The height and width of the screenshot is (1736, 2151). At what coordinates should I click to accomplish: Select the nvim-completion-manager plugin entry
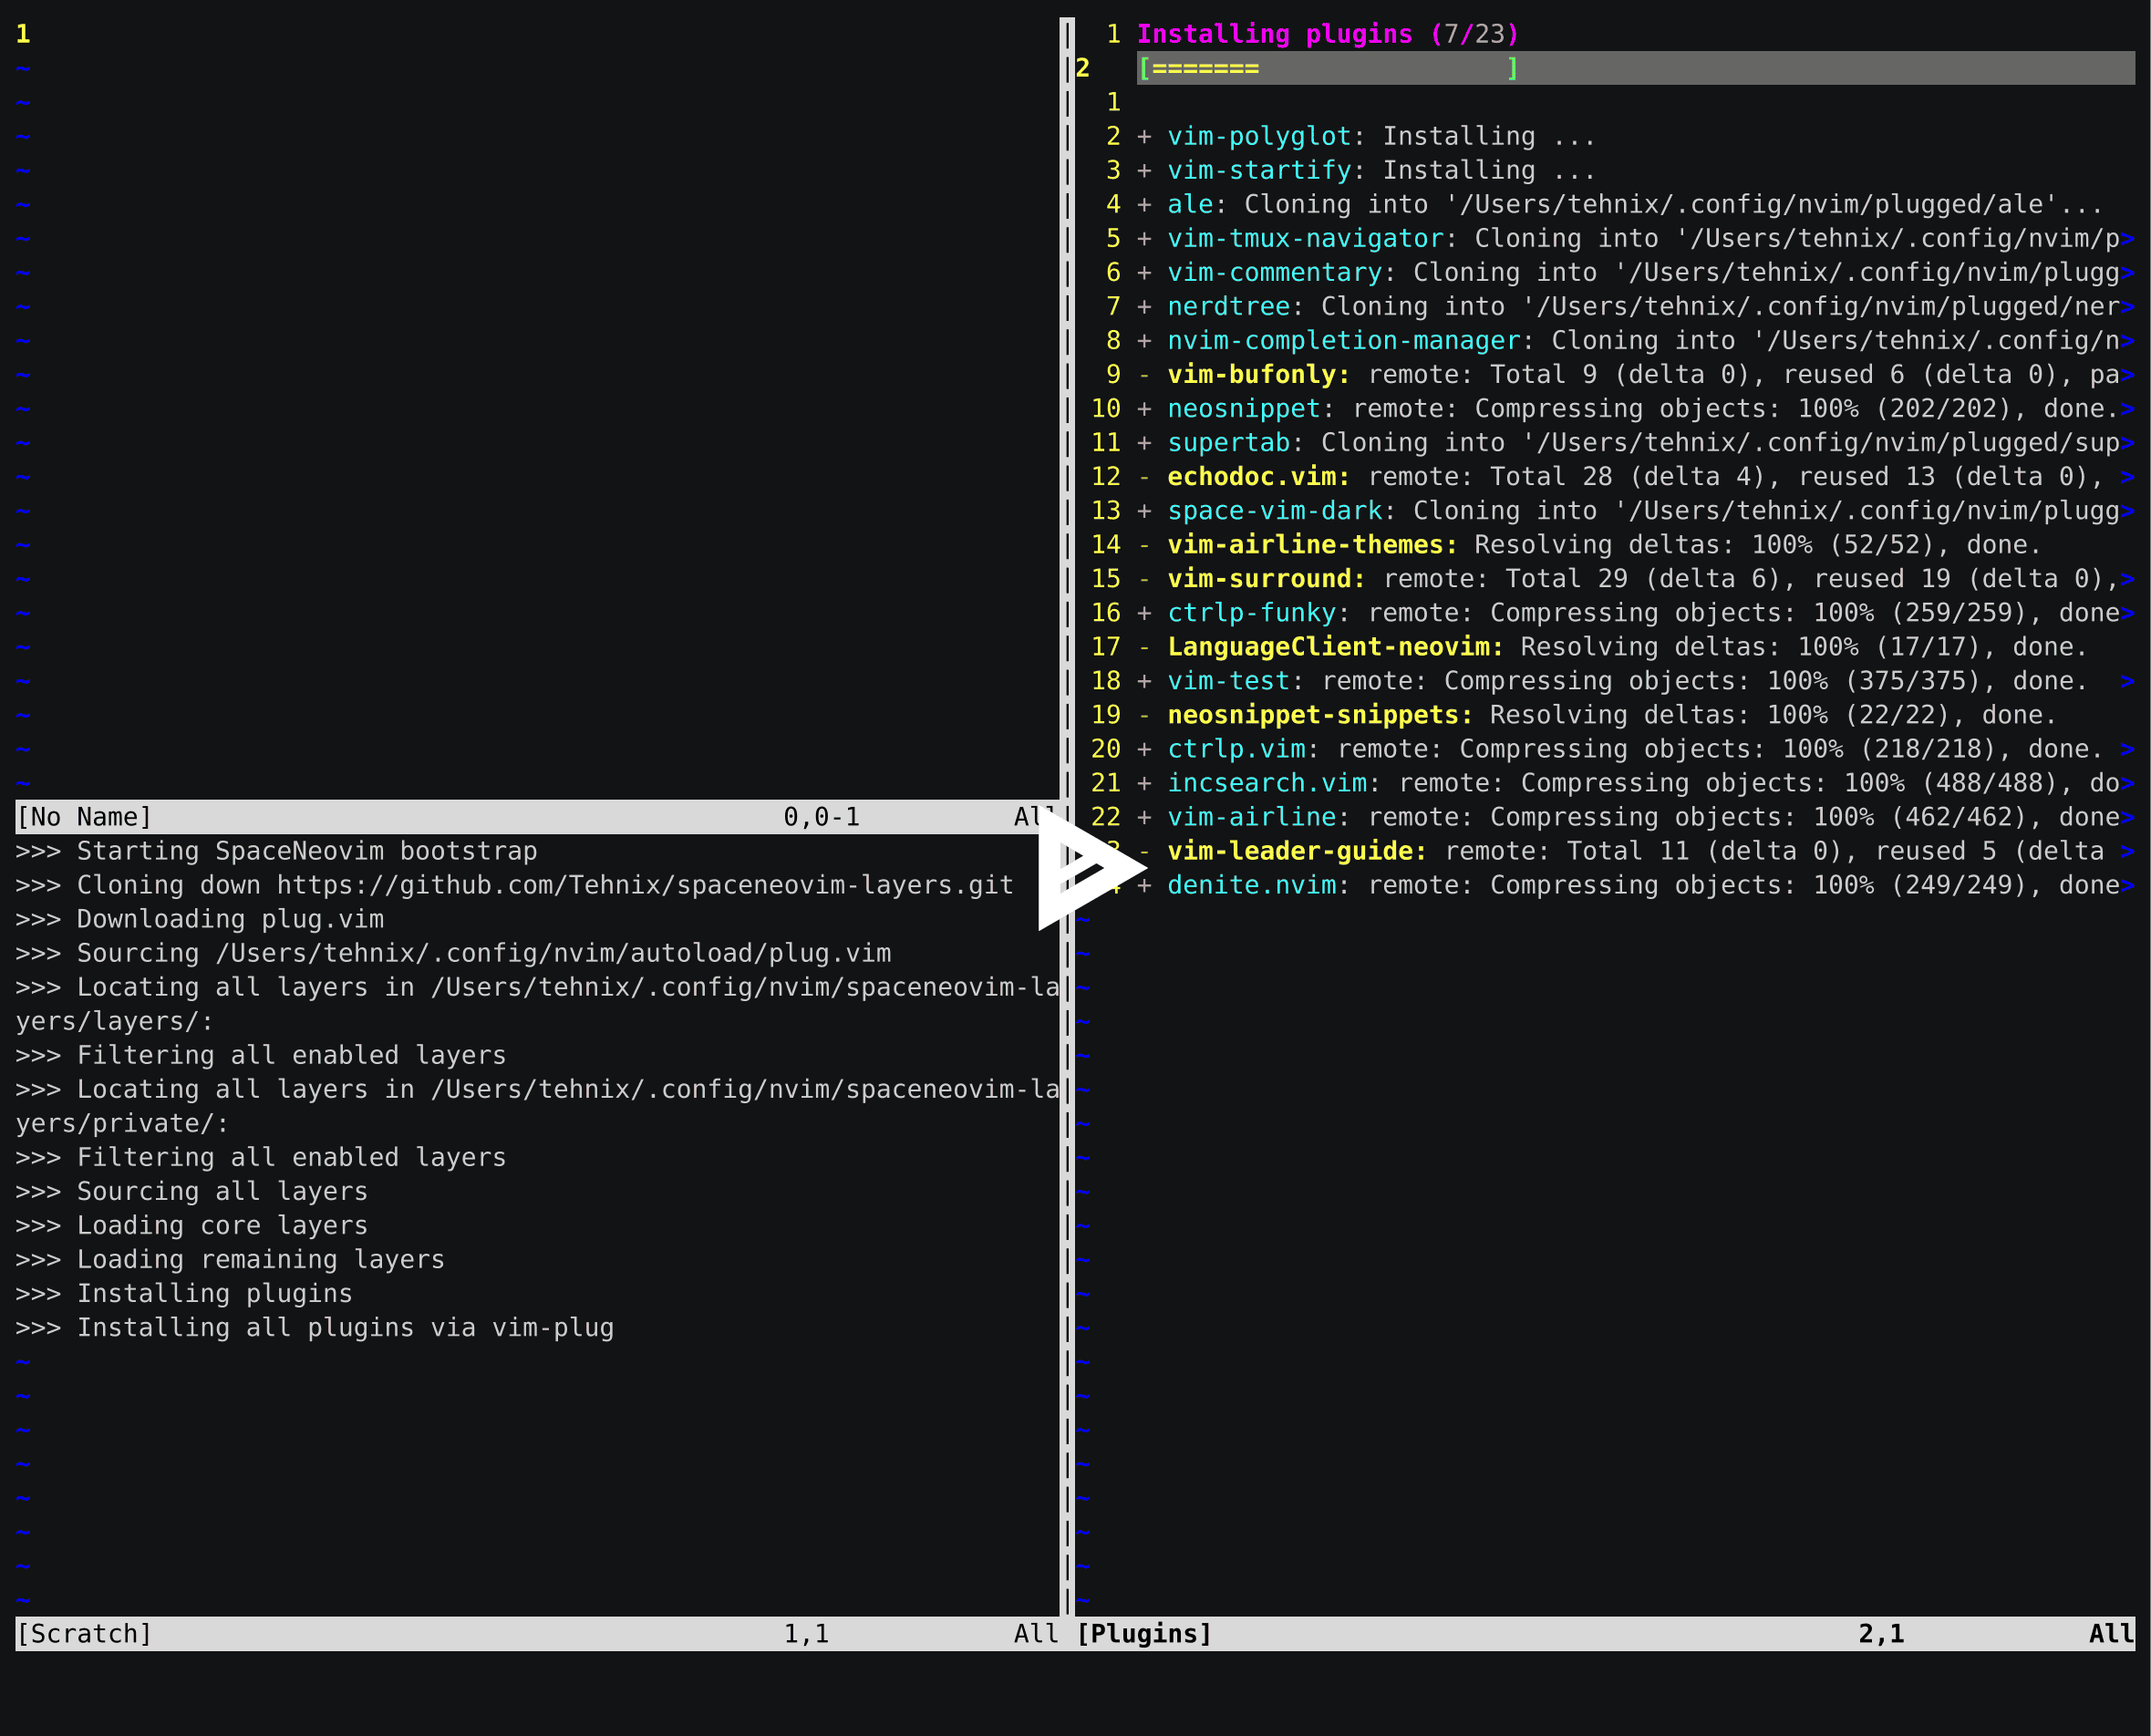(x=1636, y=340)
